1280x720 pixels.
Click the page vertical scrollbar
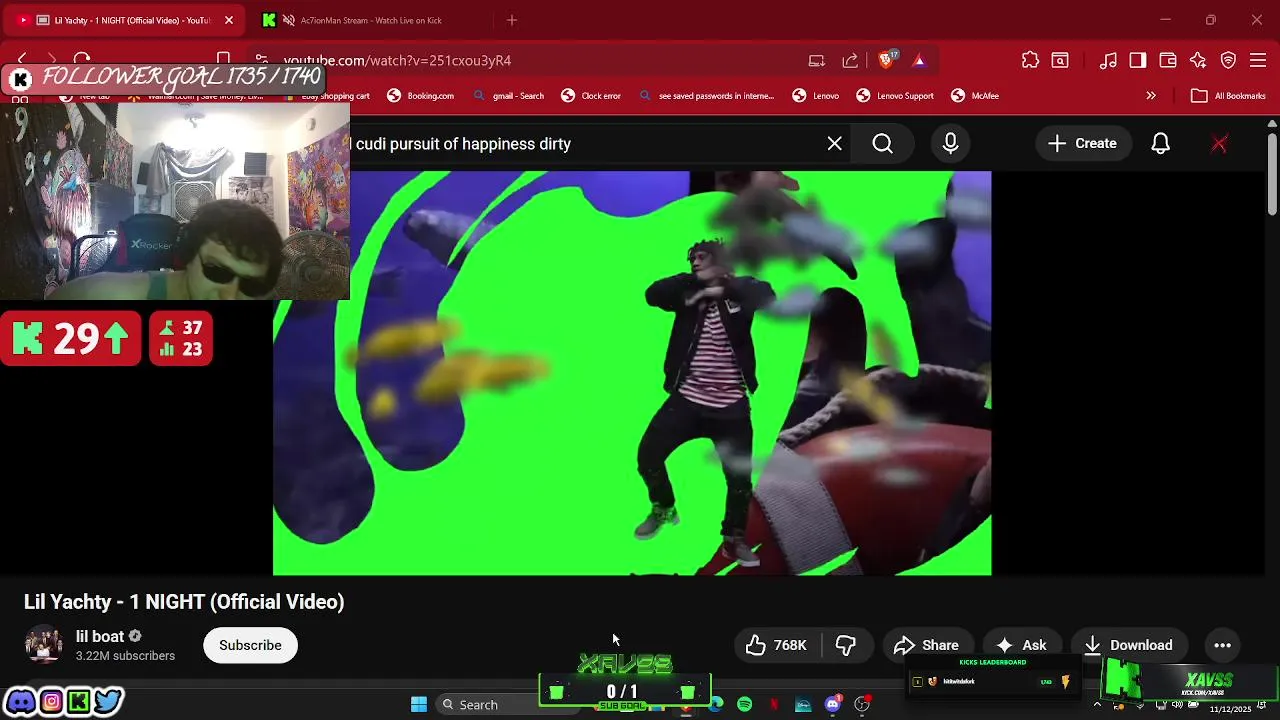pos(1272,173)
